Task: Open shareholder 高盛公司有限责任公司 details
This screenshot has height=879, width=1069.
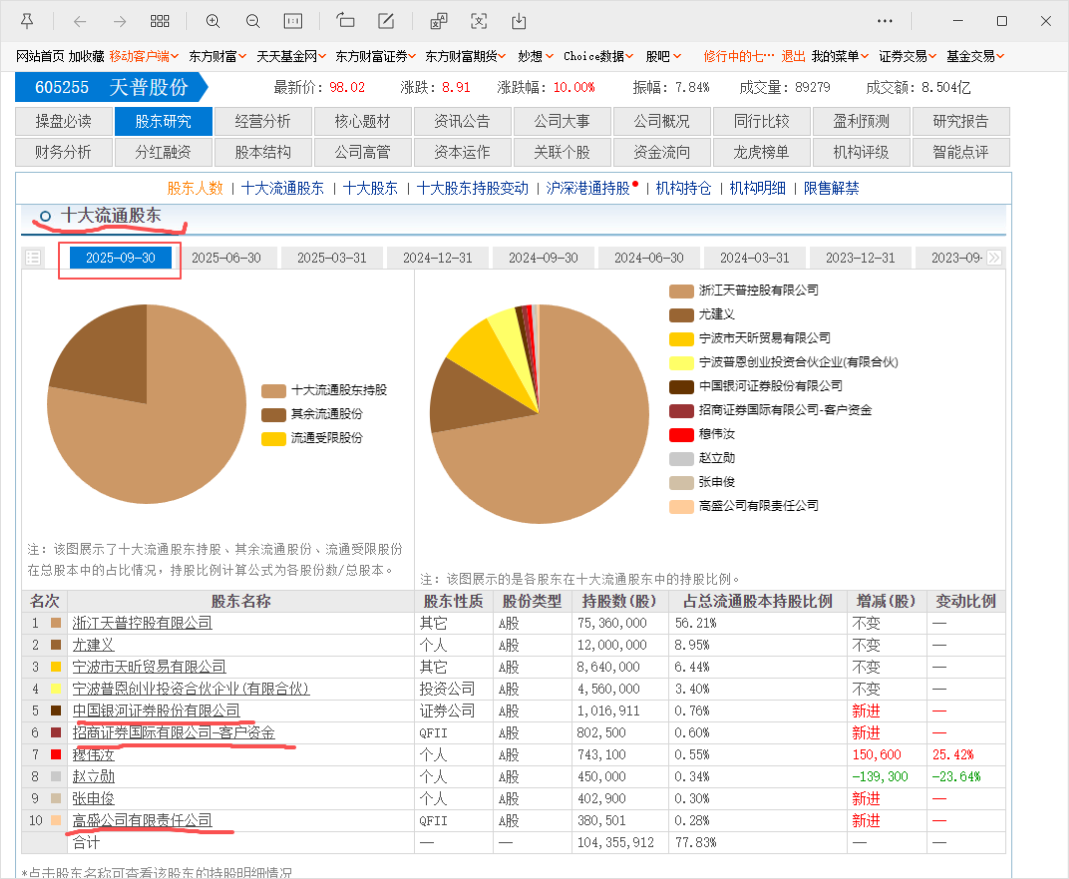Action: (x=142, y=820)
